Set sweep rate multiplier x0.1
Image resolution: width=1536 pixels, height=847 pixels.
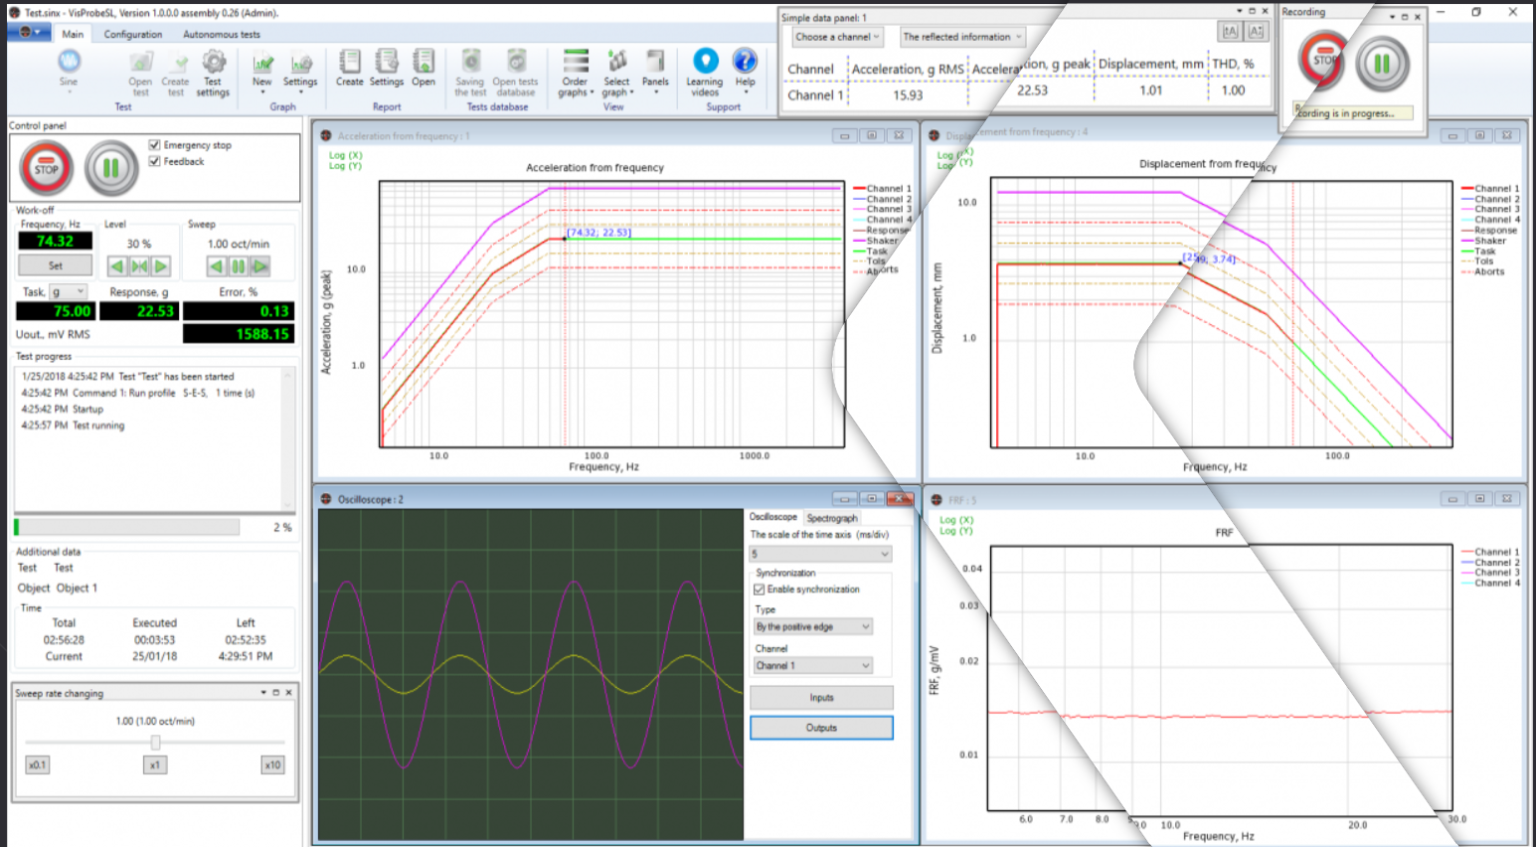click(x=37, y=765)
